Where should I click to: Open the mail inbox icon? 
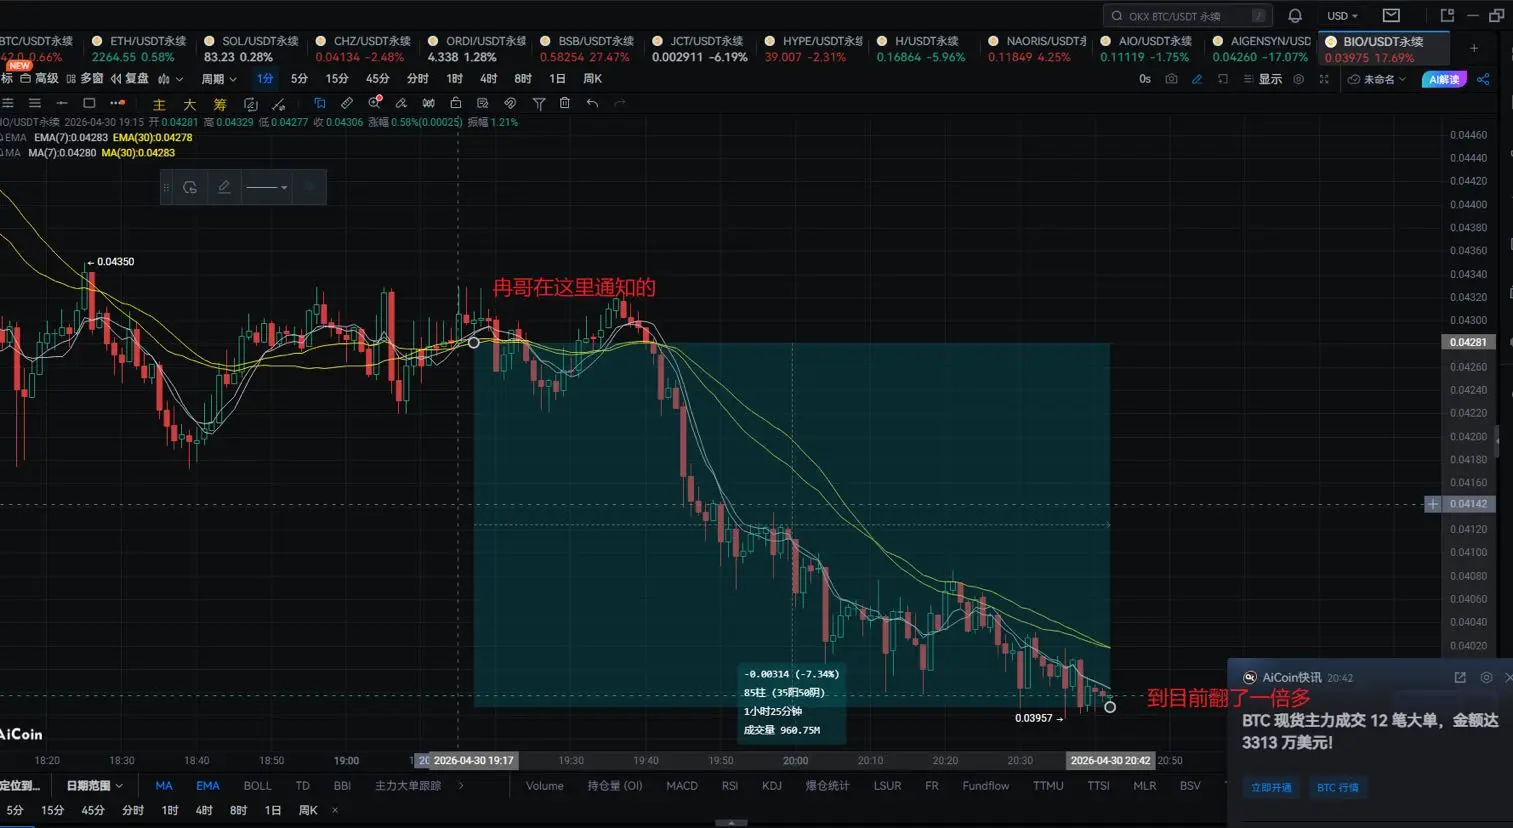click(1391, 16)
